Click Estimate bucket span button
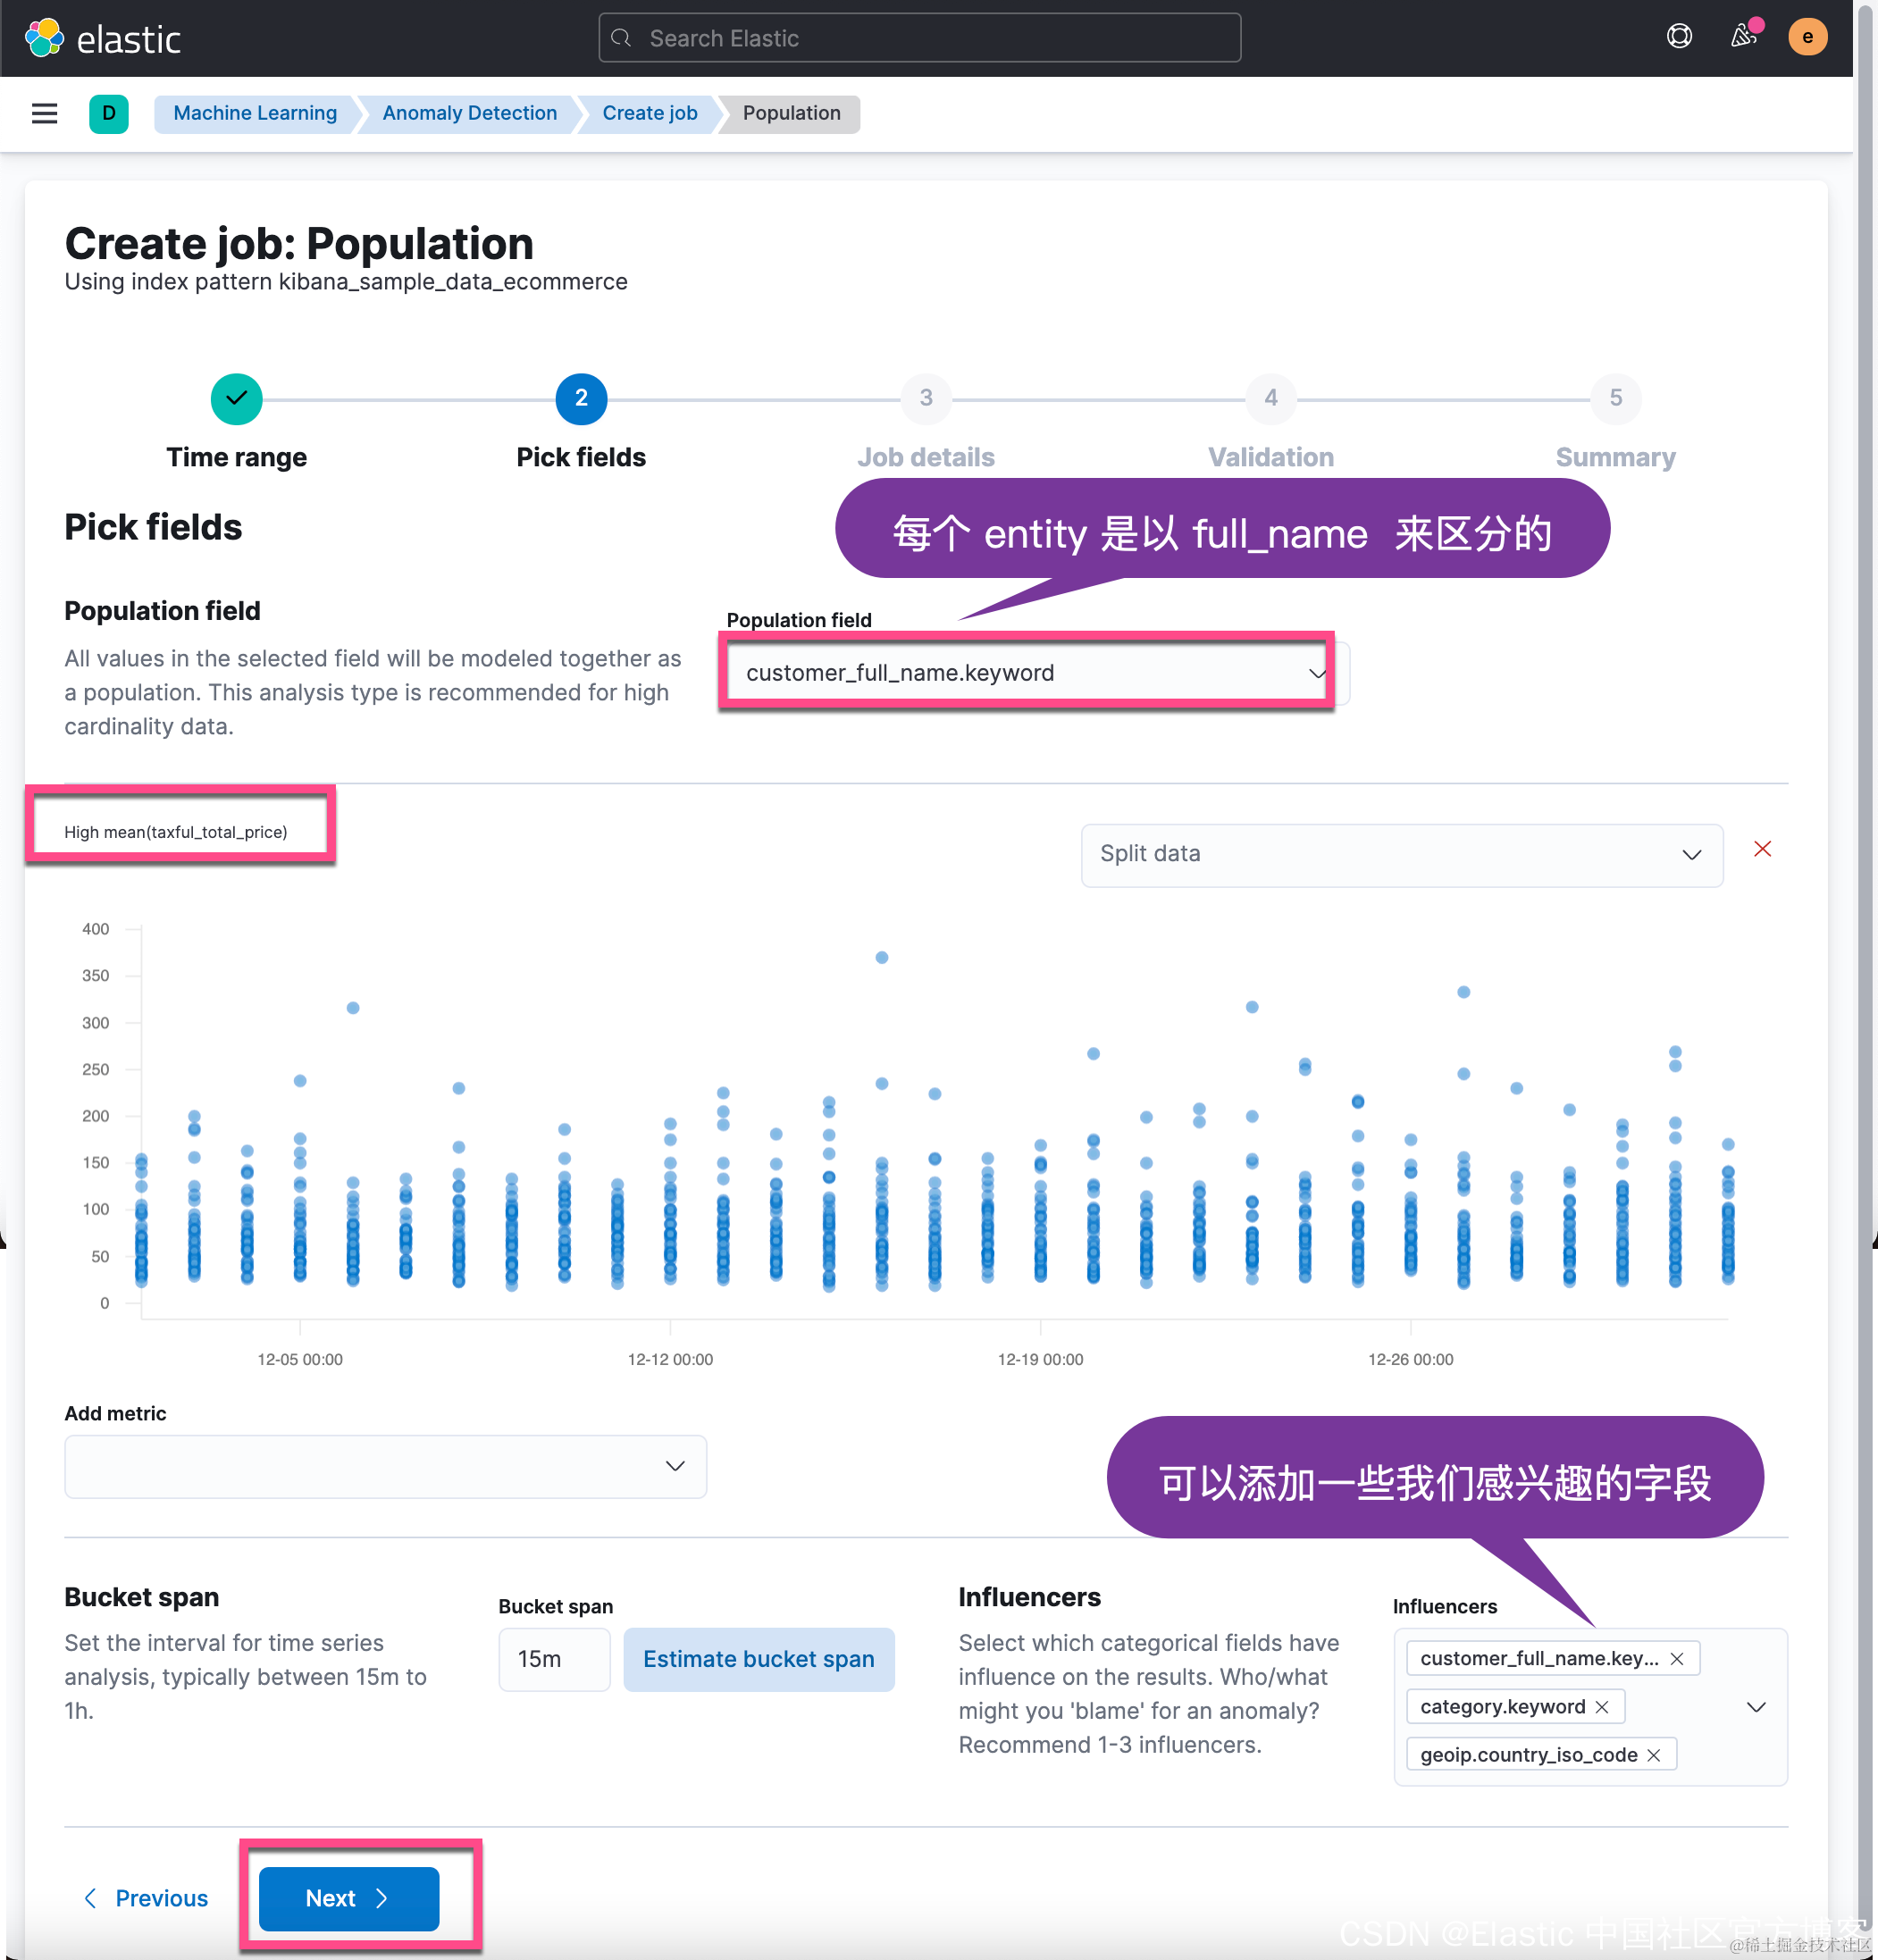1878x1960 pixels. [x=758, y=1660]
